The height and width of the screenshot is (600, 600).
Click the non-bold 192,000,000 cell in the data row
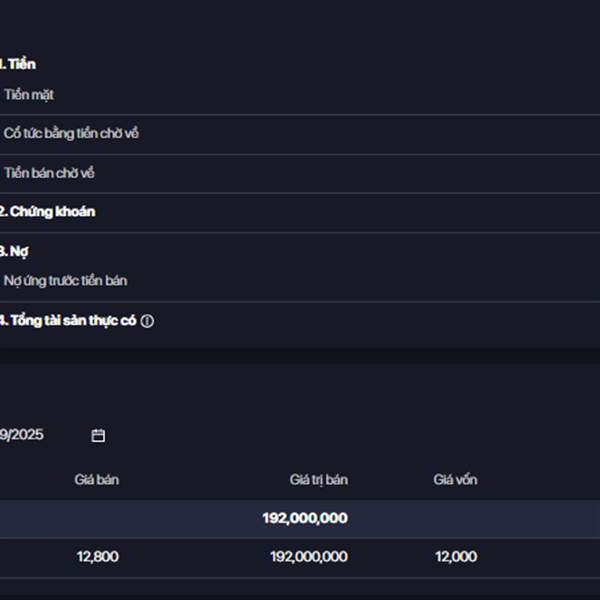(308, 557)
